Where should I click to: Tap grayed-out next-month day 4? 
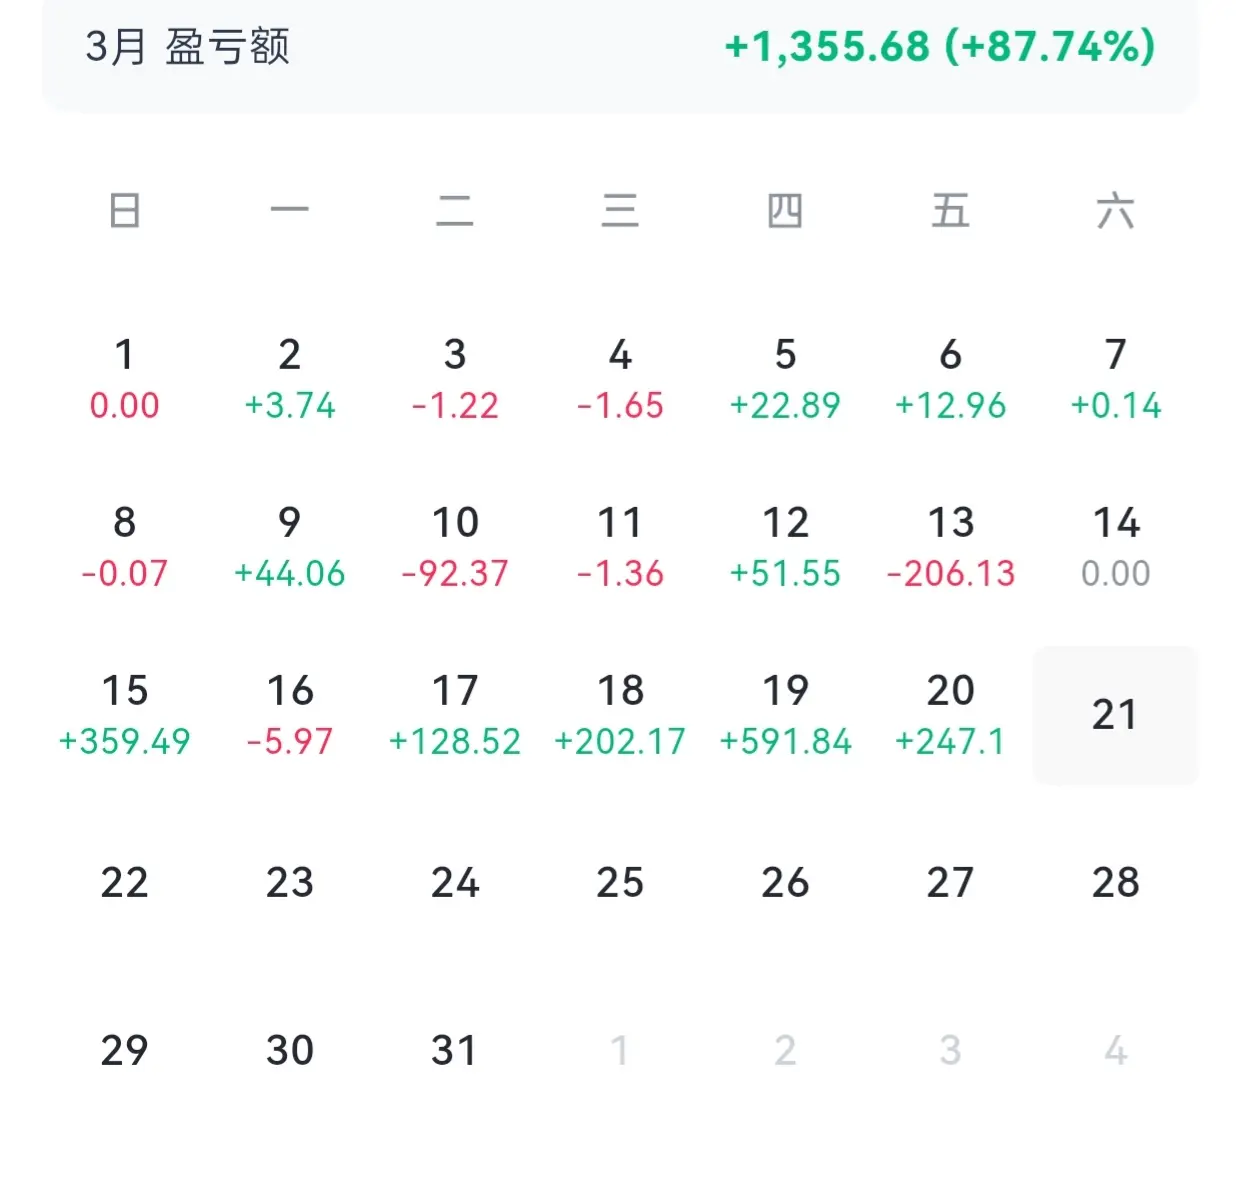click(x=1115, y=1050)
